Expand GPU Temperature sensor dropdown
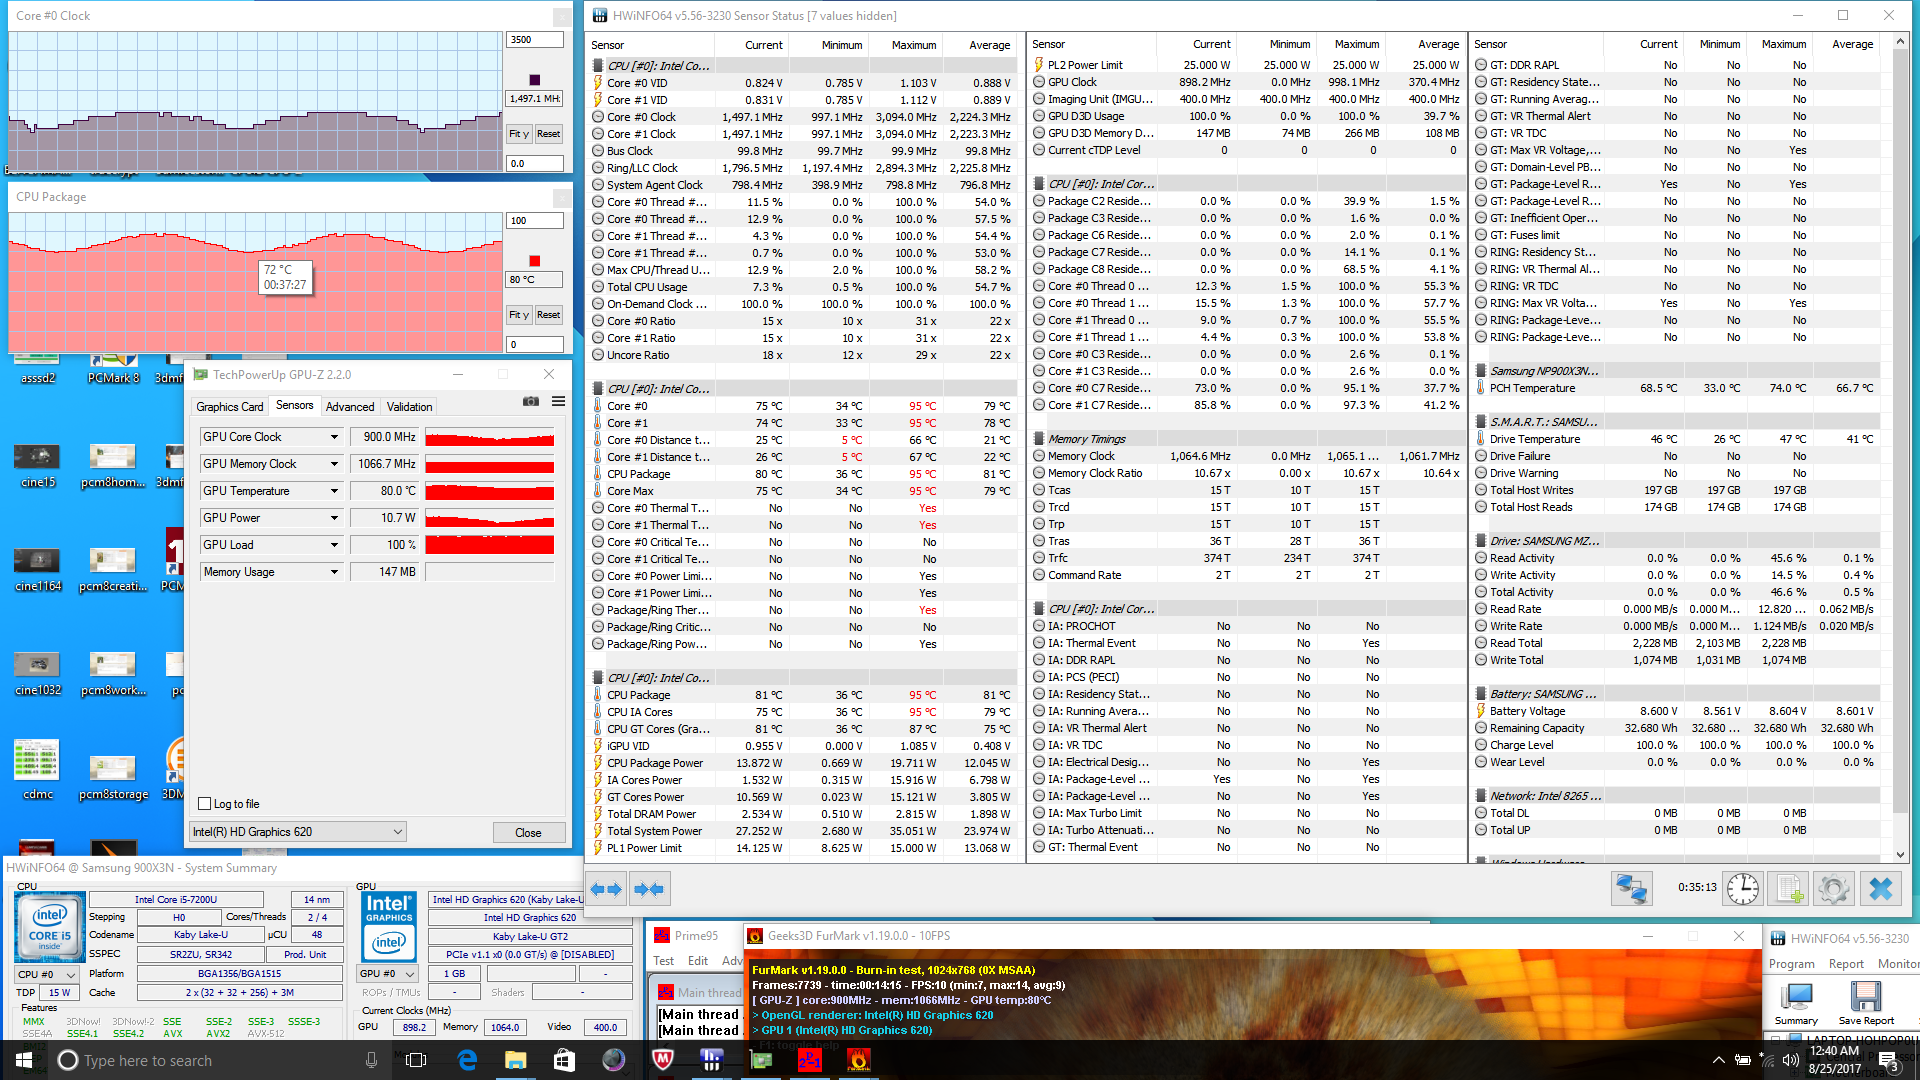 pos(334,491)
